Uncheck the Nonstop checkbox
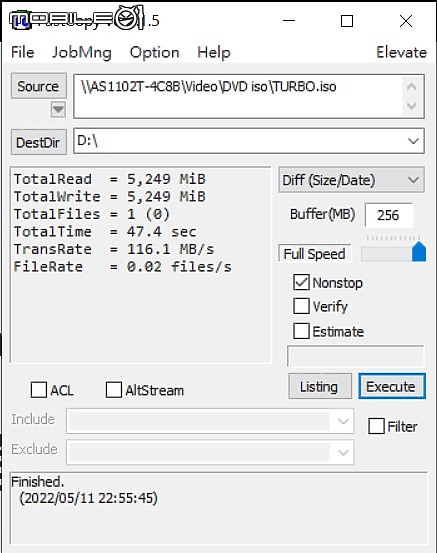This screenshot has height=553, width=437. coord(302,282)
